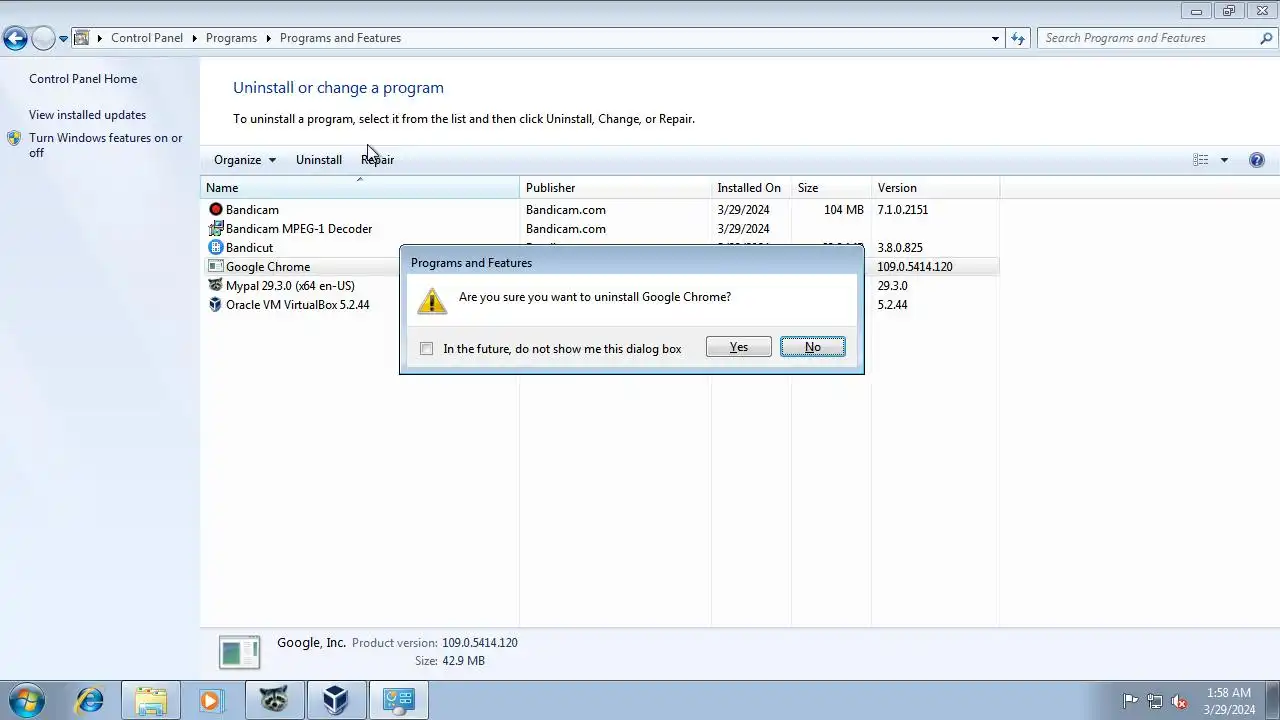Open VirtualBox taskbar icon
1280x720 pixels.
click(x=336, y=700)
